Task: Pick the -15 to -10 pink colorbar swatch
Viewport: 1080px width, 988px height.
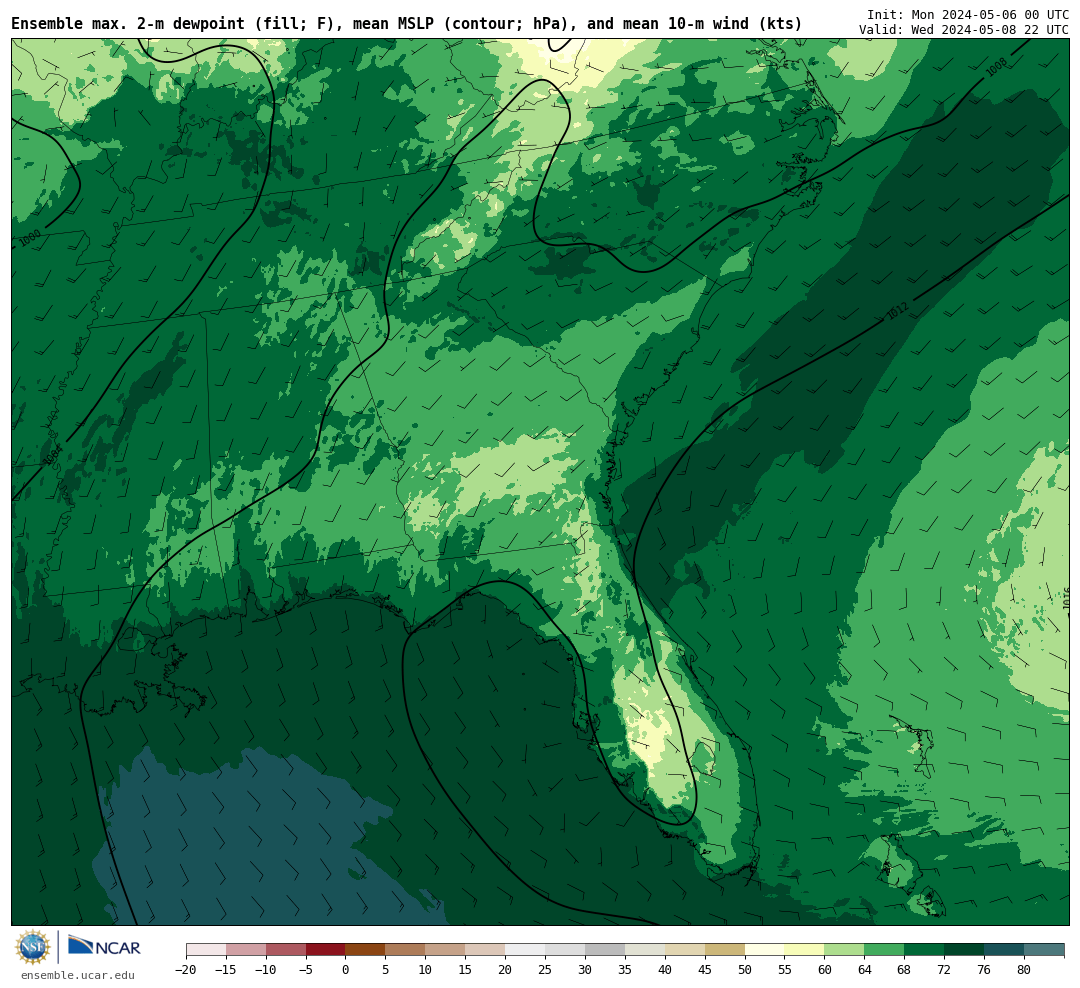Action: [246, 950]
